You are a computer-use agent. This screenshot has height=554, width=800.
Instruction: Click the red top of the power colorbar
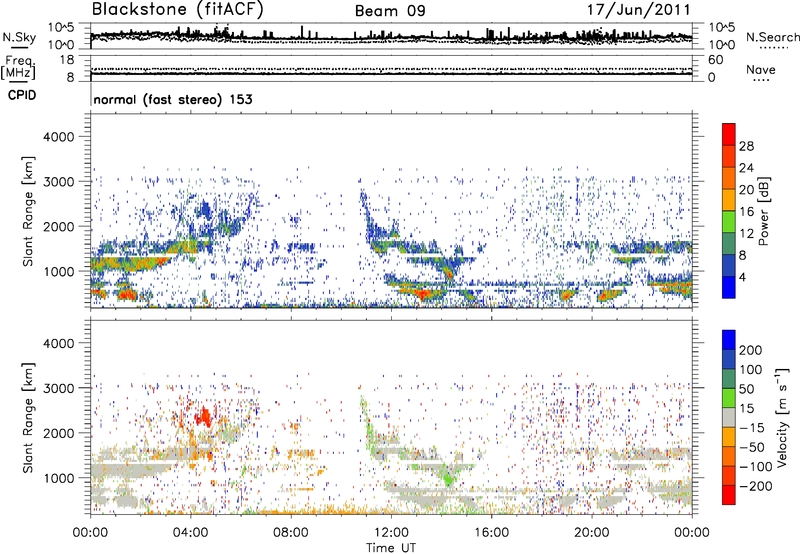pyautogui.click(x=729, y=134)
